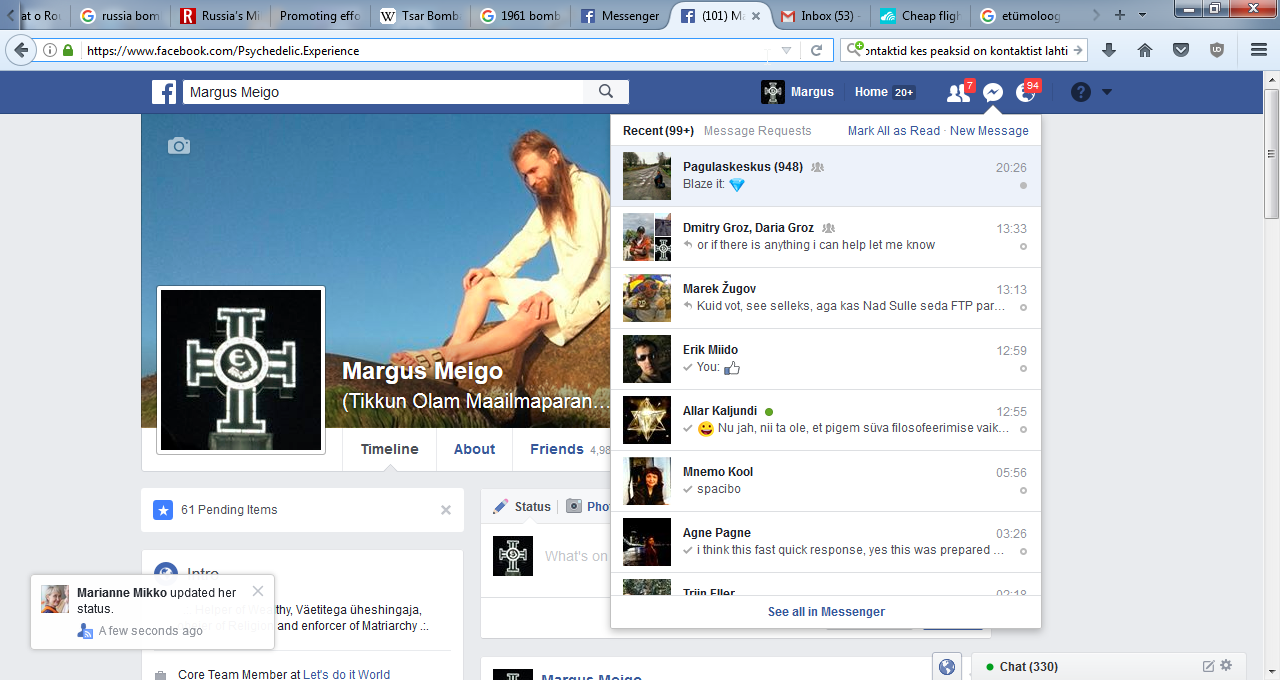
Task: Open URL bar history dropdown arrow
Action: point(787,50)
